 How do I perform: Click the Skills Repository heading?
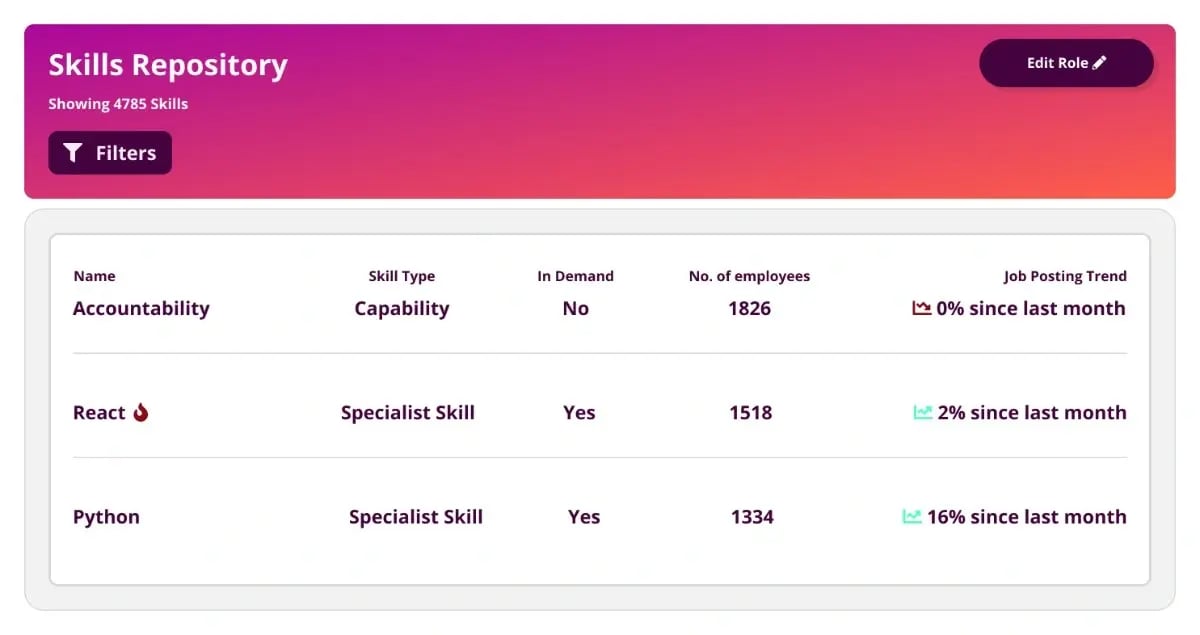[x=168, y=65]
